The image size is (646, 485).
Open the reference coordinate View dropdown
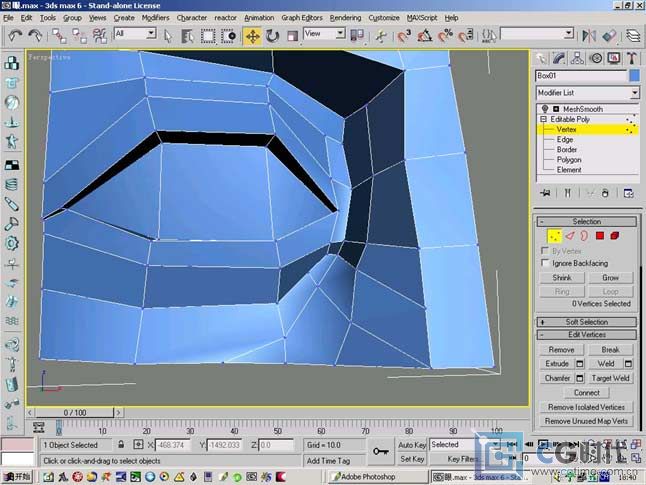[324, 33]
